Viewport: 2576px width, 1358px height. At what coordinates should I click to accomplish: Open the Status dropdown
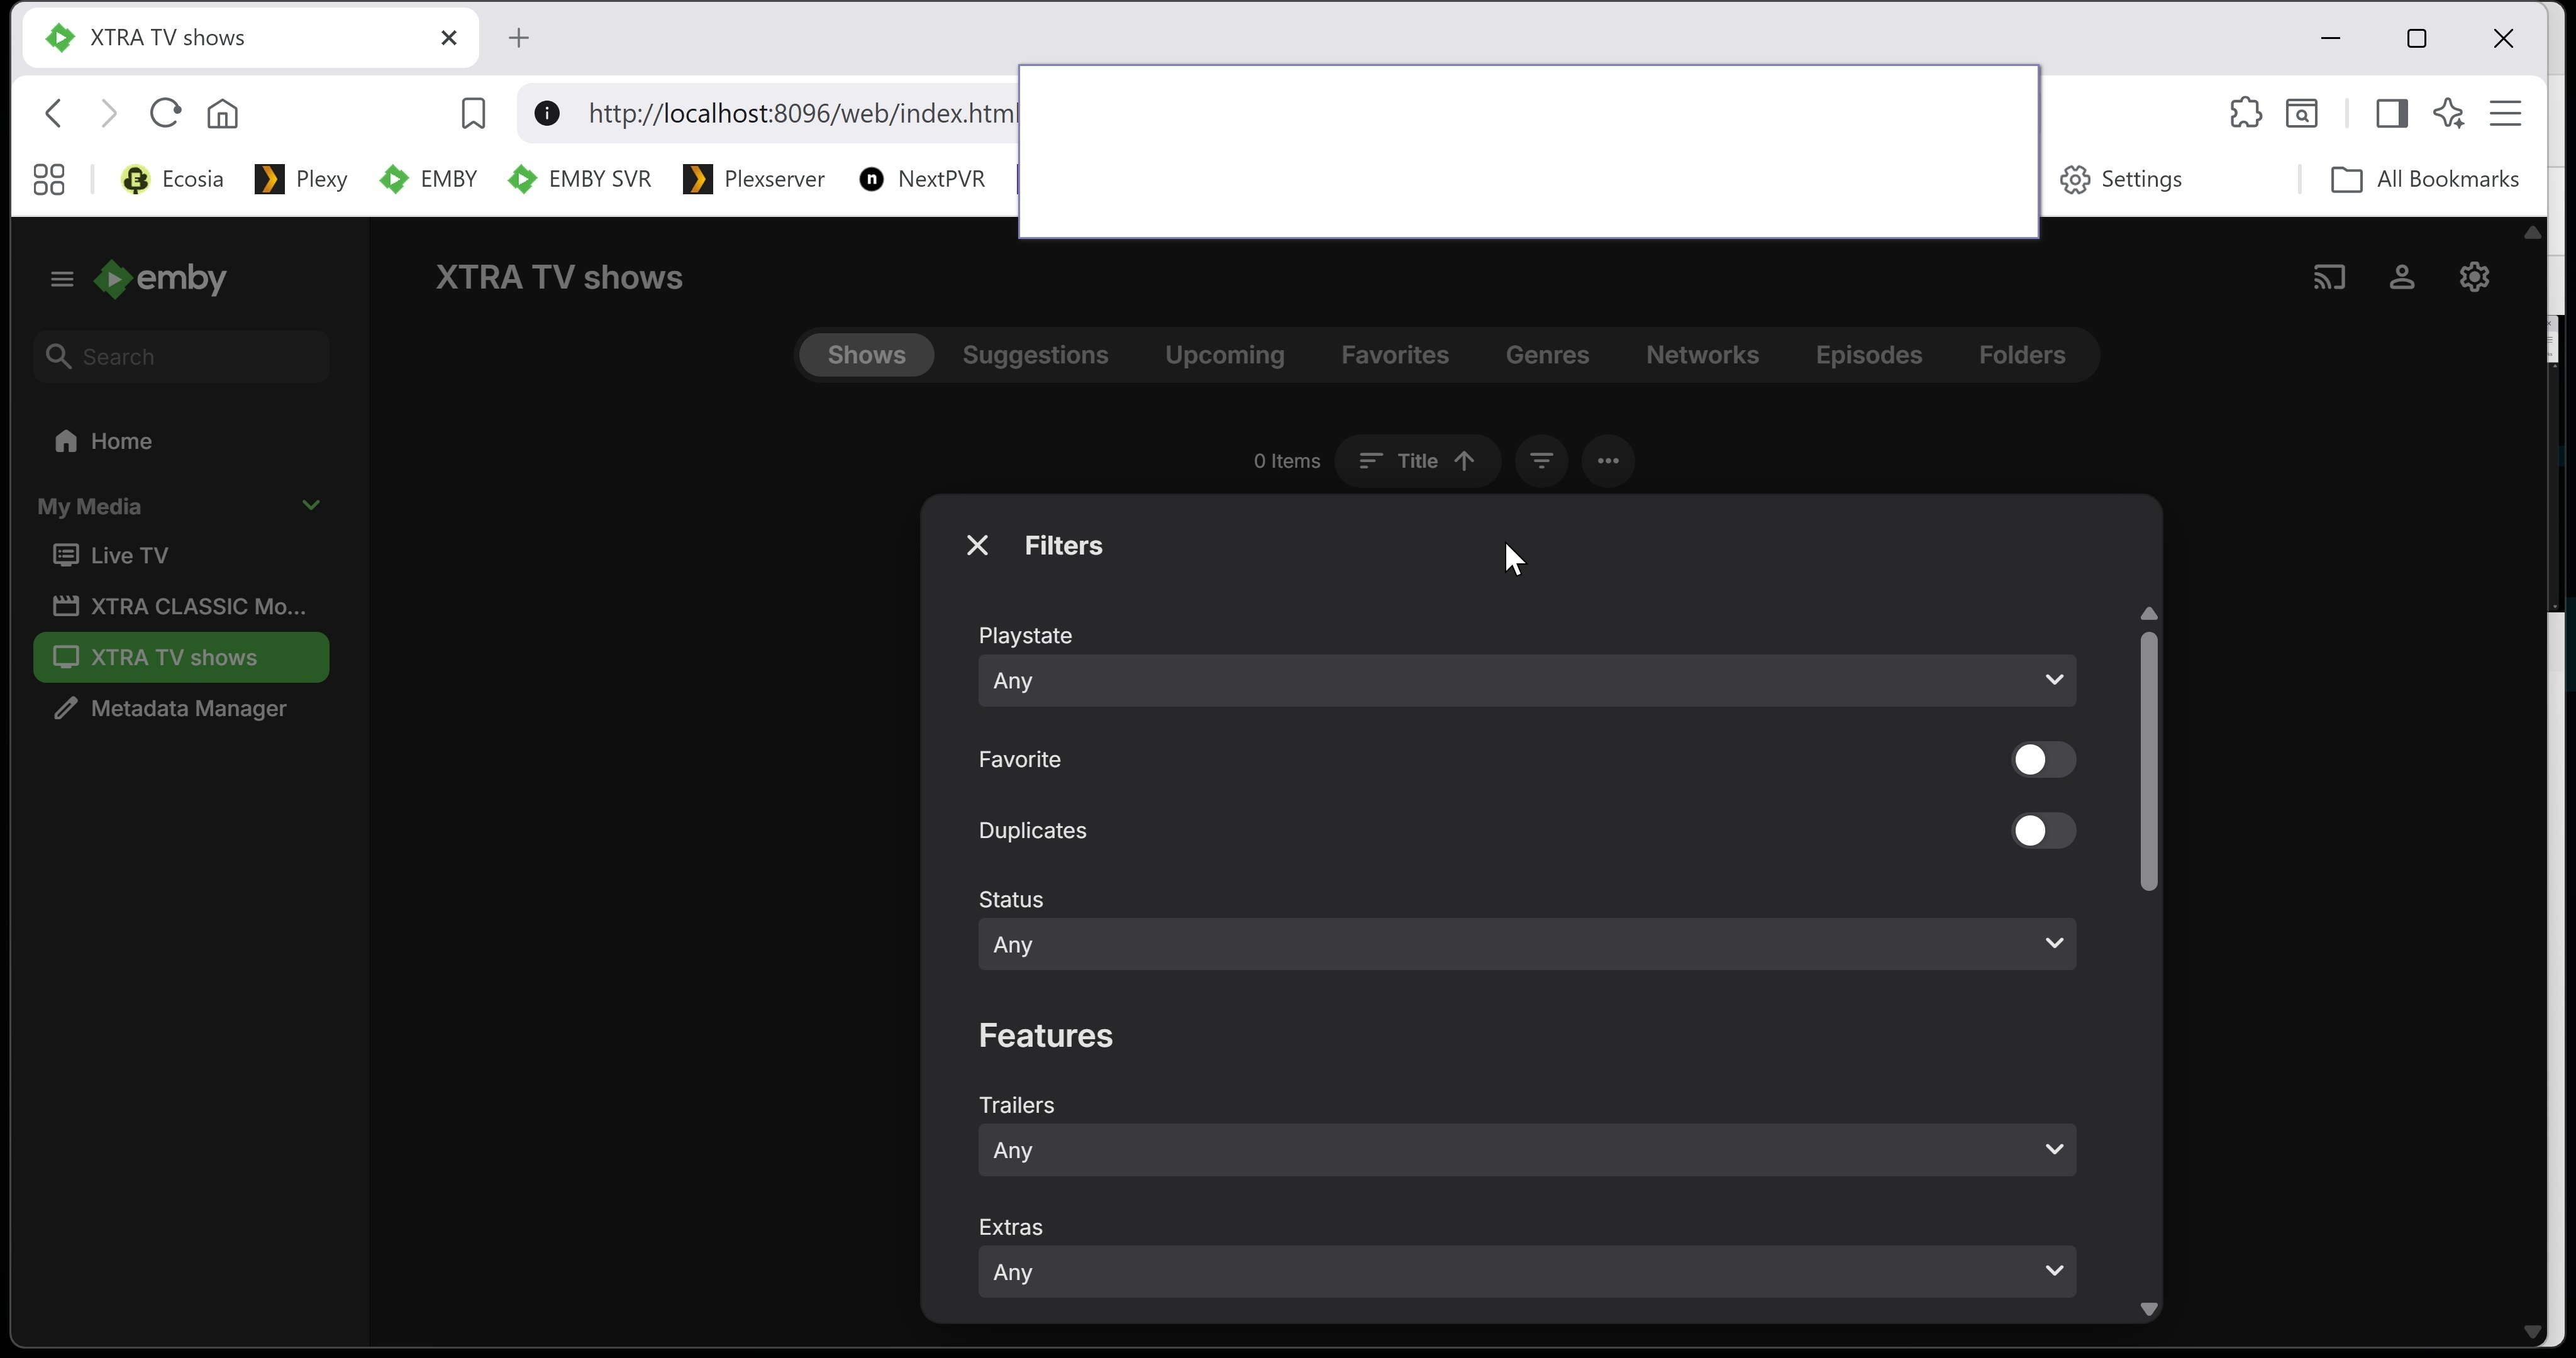coord(1526,944)
